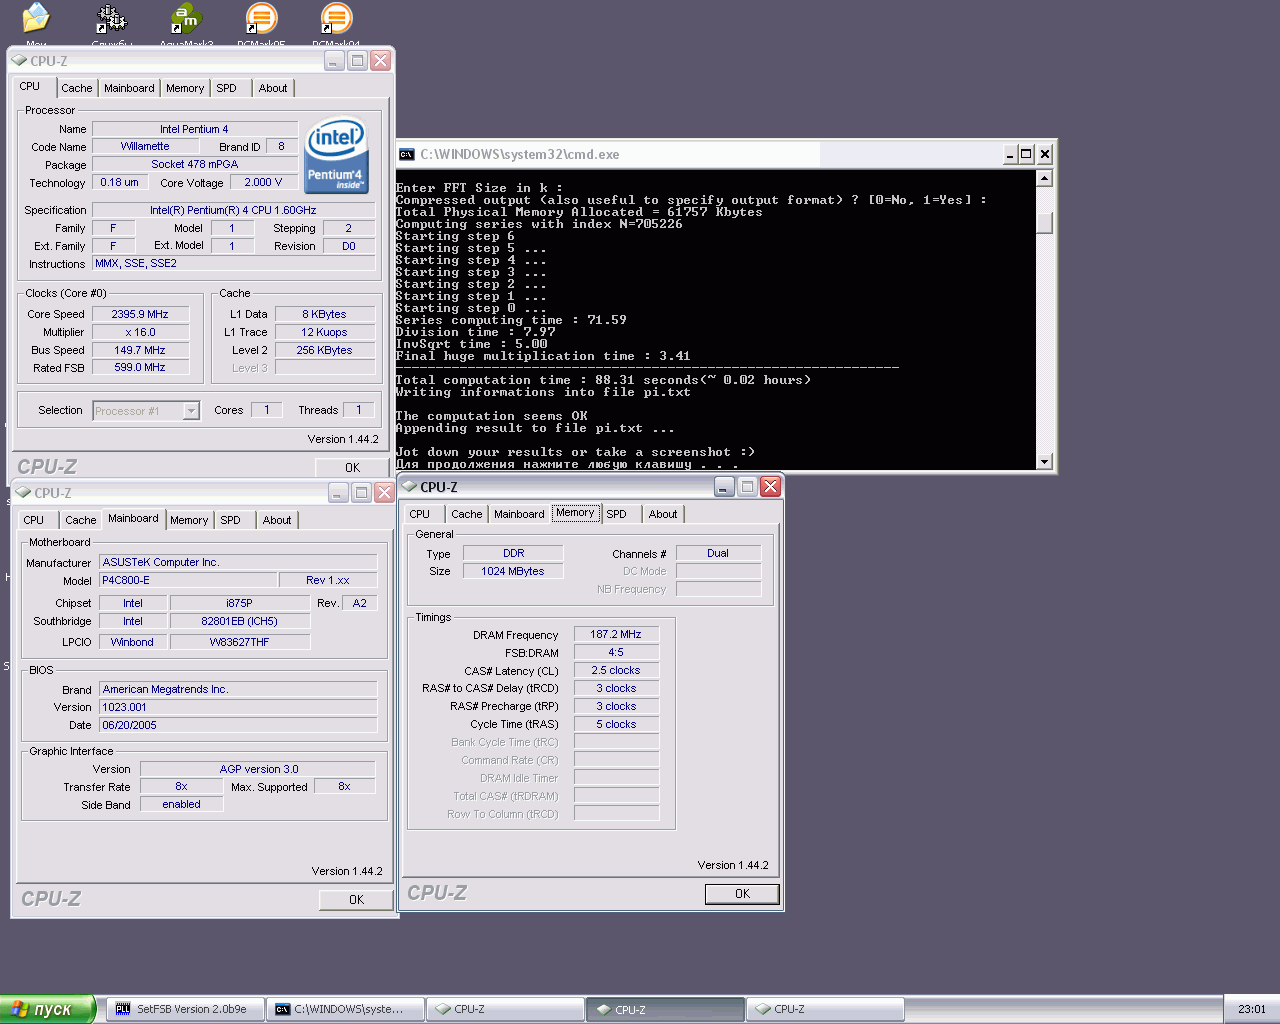Image resolution: width=1280 pixels, height=1024 pixels.
Task: Switch to SetFSB Version 2.0b9e in the taskbar
Action: coord(186,1009)
